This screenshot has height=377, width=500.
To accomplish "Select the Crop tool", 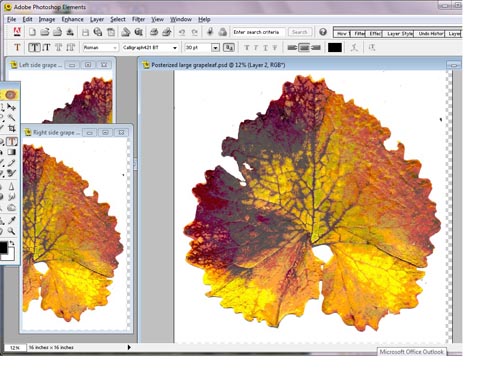I will click(x=12, y=128).
